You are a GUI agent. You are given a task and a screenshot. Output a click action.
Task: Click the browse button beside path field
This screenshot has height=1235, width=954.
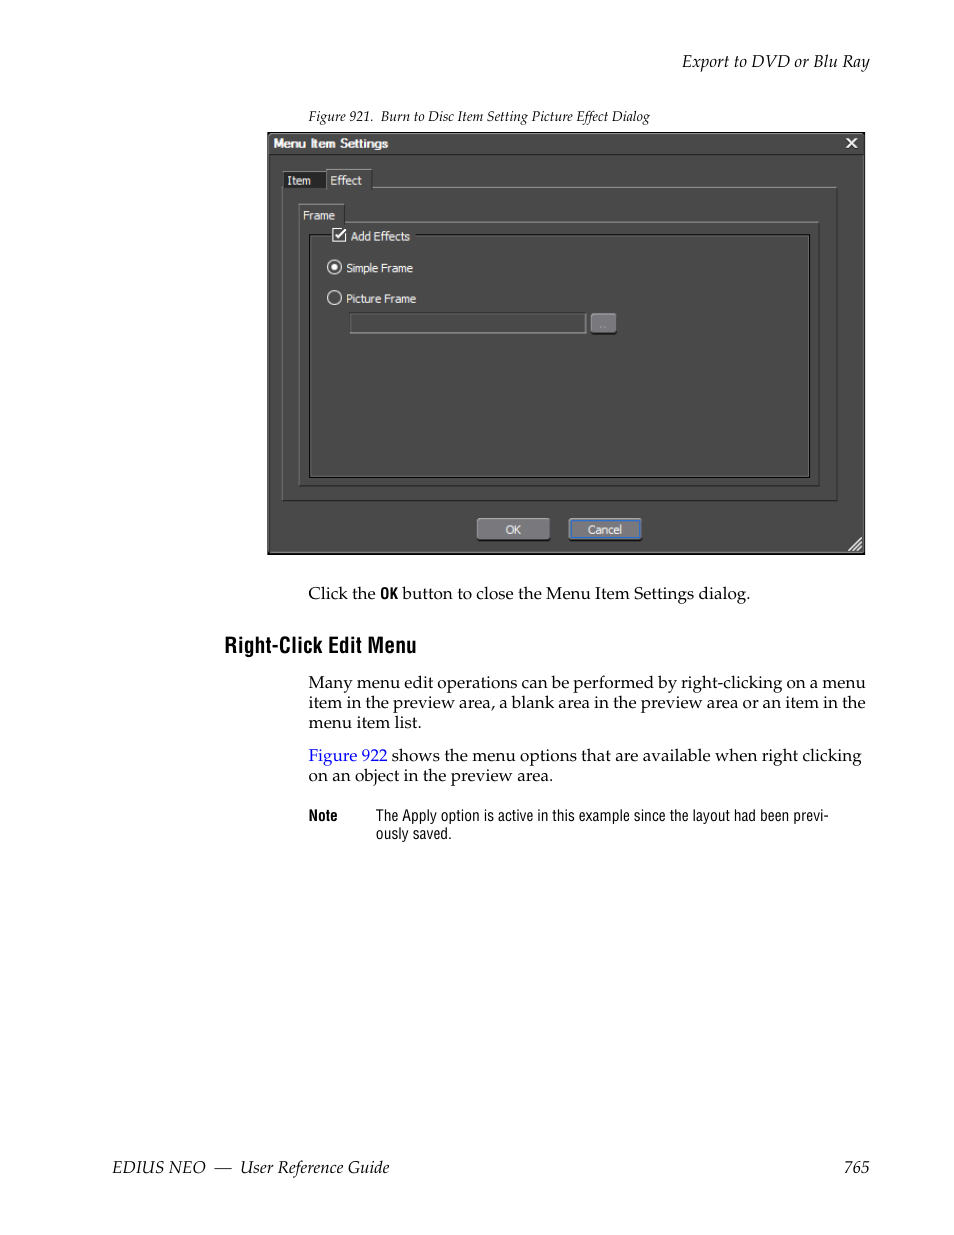[603, 323]
